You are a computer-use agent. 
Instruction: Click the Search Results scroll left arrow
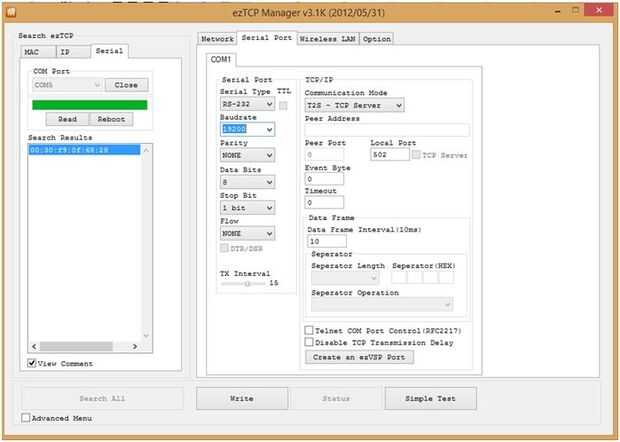coord(34,346)
